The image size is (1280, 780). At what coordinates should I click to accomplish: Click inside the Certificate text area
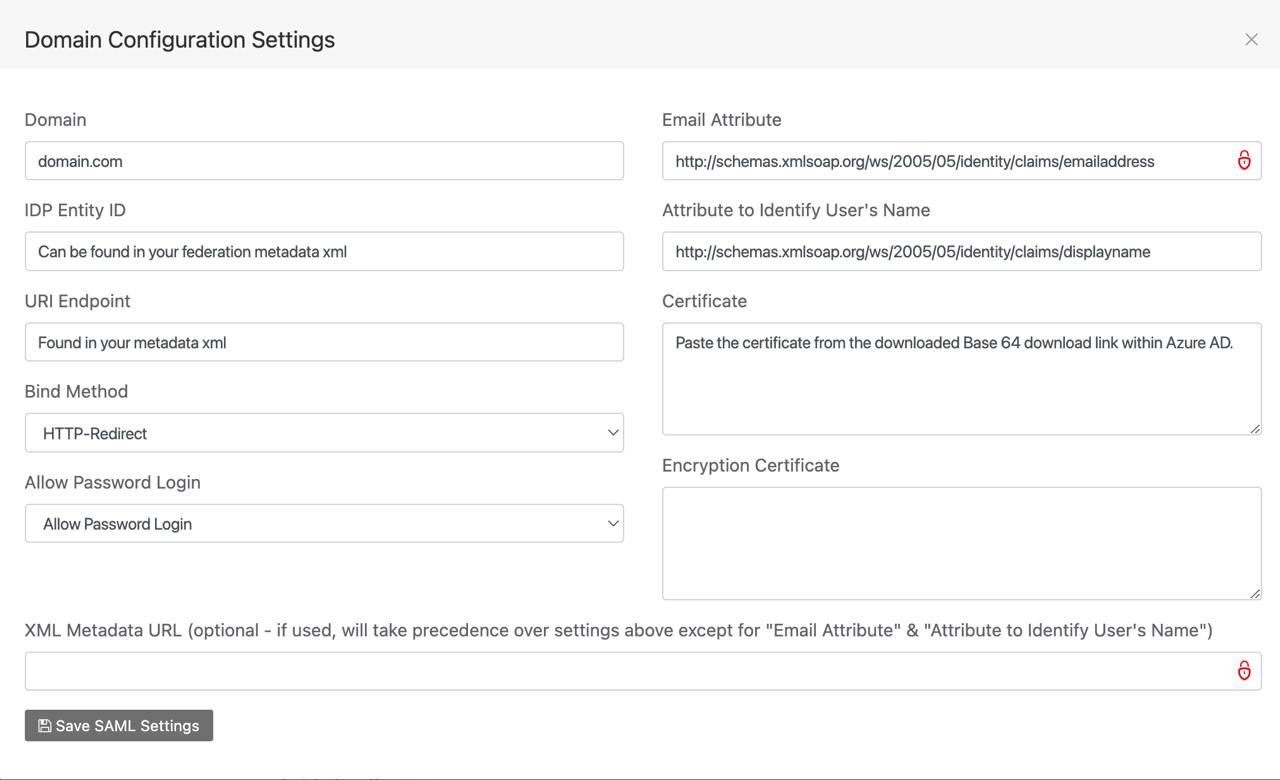click(x=961, y=378)
